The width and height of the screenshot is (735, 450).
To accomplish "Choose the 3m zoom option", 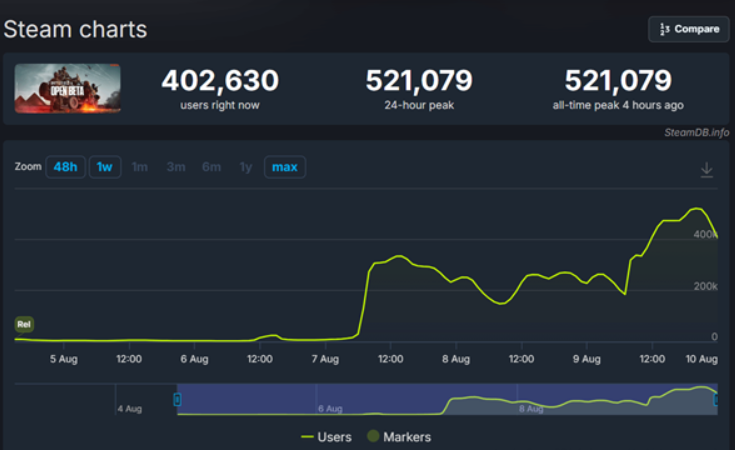I will pos(176,167).
